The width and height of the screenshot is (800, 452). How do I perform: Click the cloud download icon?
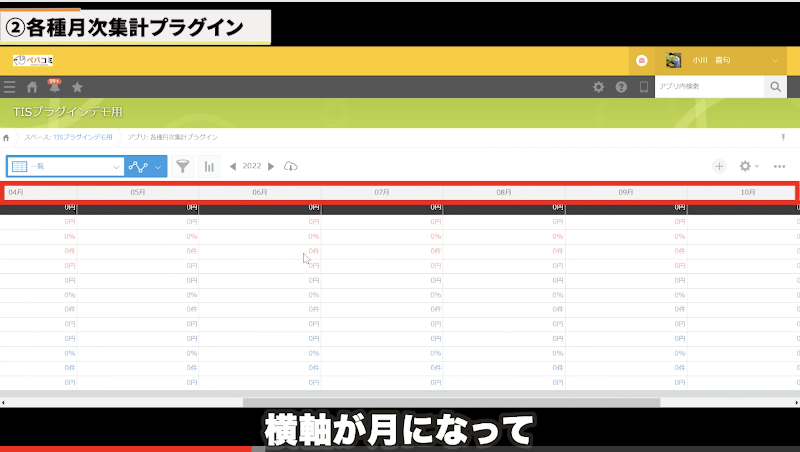[x=291, y=166]
